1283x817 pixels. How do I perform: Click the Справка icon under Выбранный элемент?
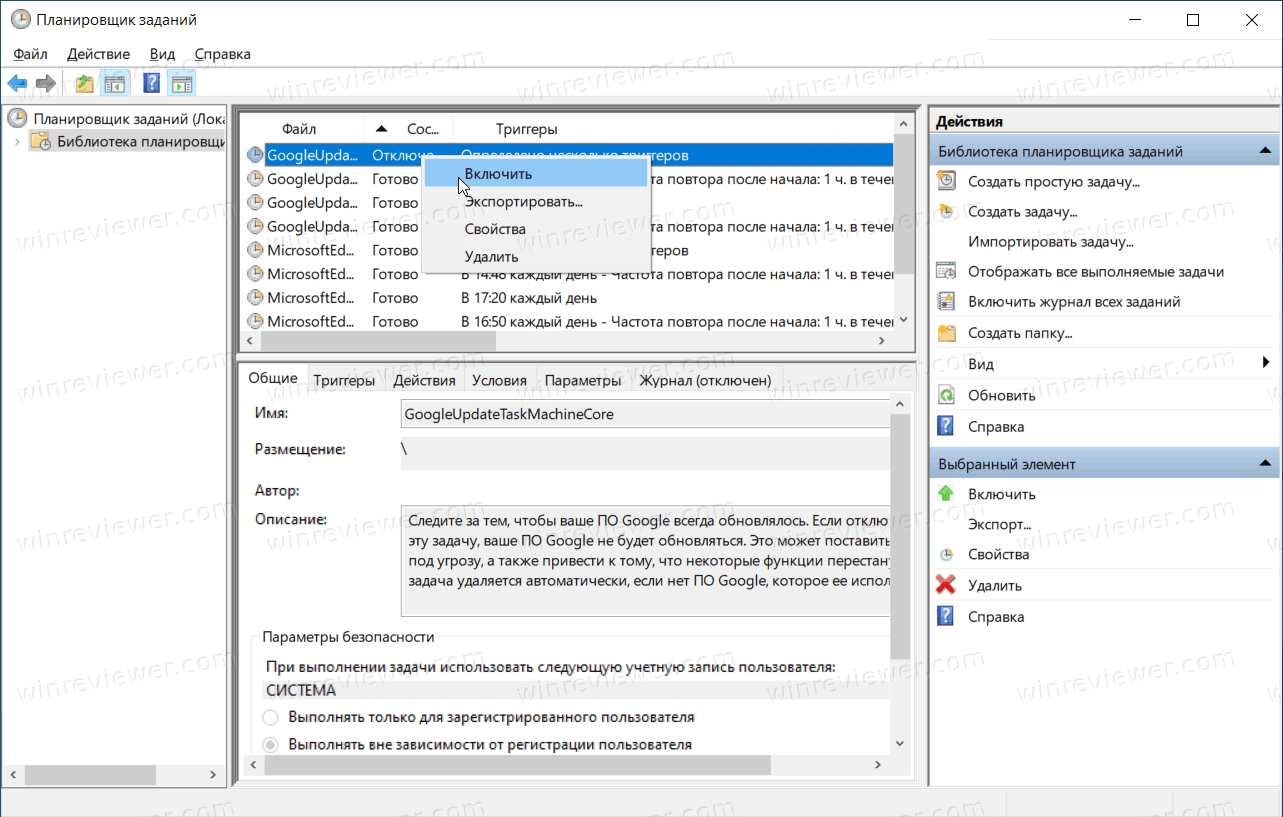(x=946, y=616)
